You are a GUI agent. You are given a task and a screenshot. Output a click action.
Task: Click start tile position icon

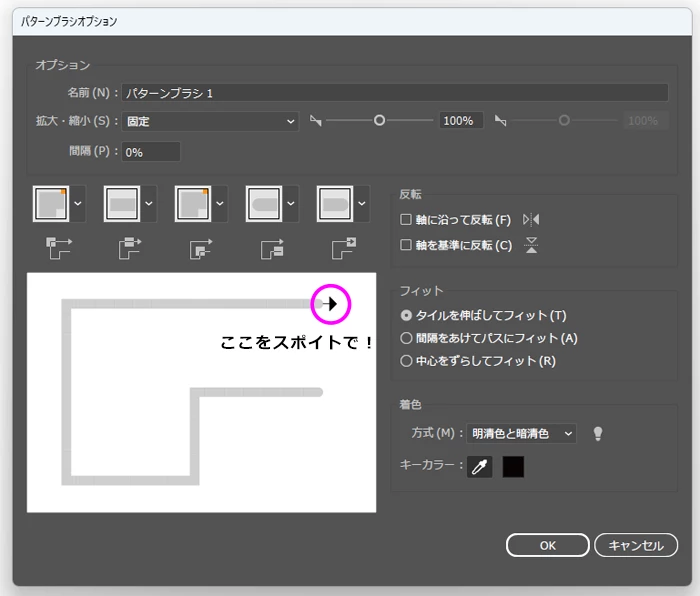[x=272, y=249]
